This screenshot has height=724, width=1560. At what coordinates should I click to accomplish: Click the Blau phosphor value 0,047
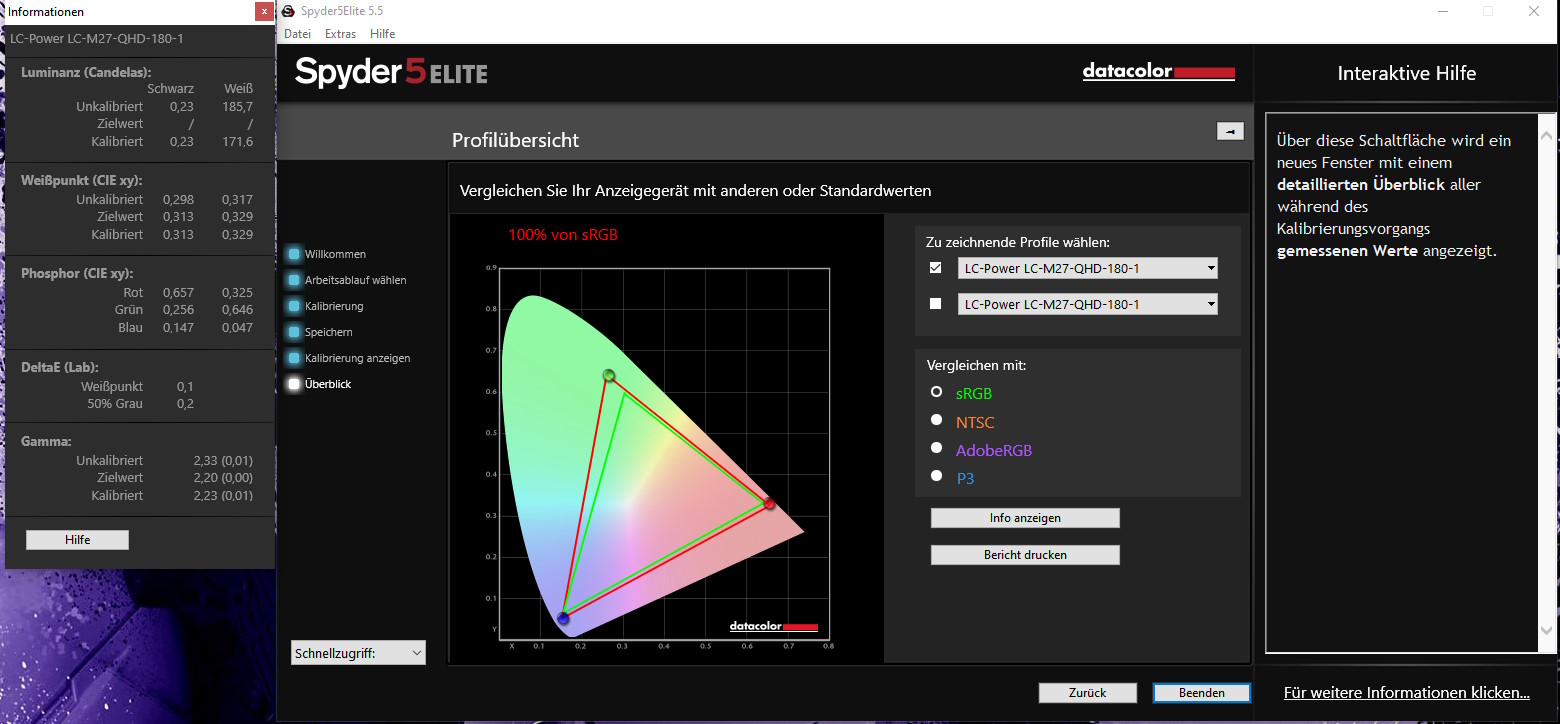click(237, 328)
